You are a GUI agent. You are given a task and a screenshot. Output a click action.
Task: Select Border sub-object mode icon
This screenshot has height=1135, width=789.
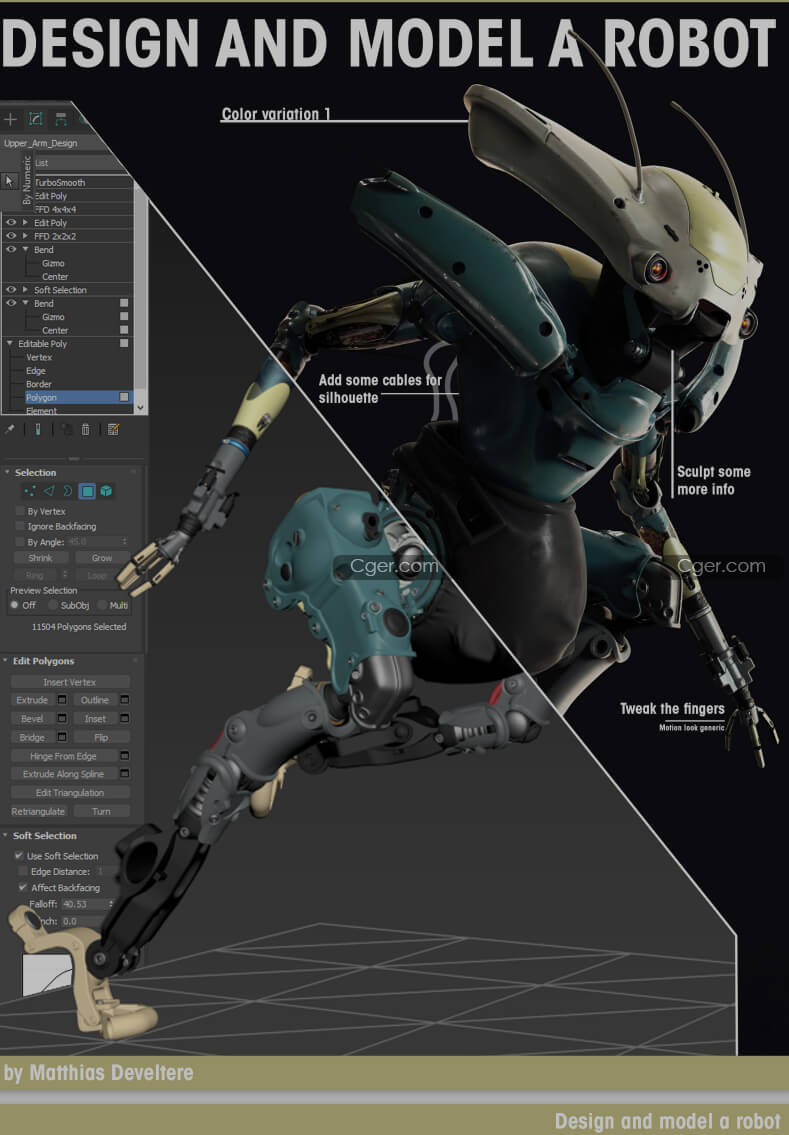pyautogui.click(x=68, y=491)
